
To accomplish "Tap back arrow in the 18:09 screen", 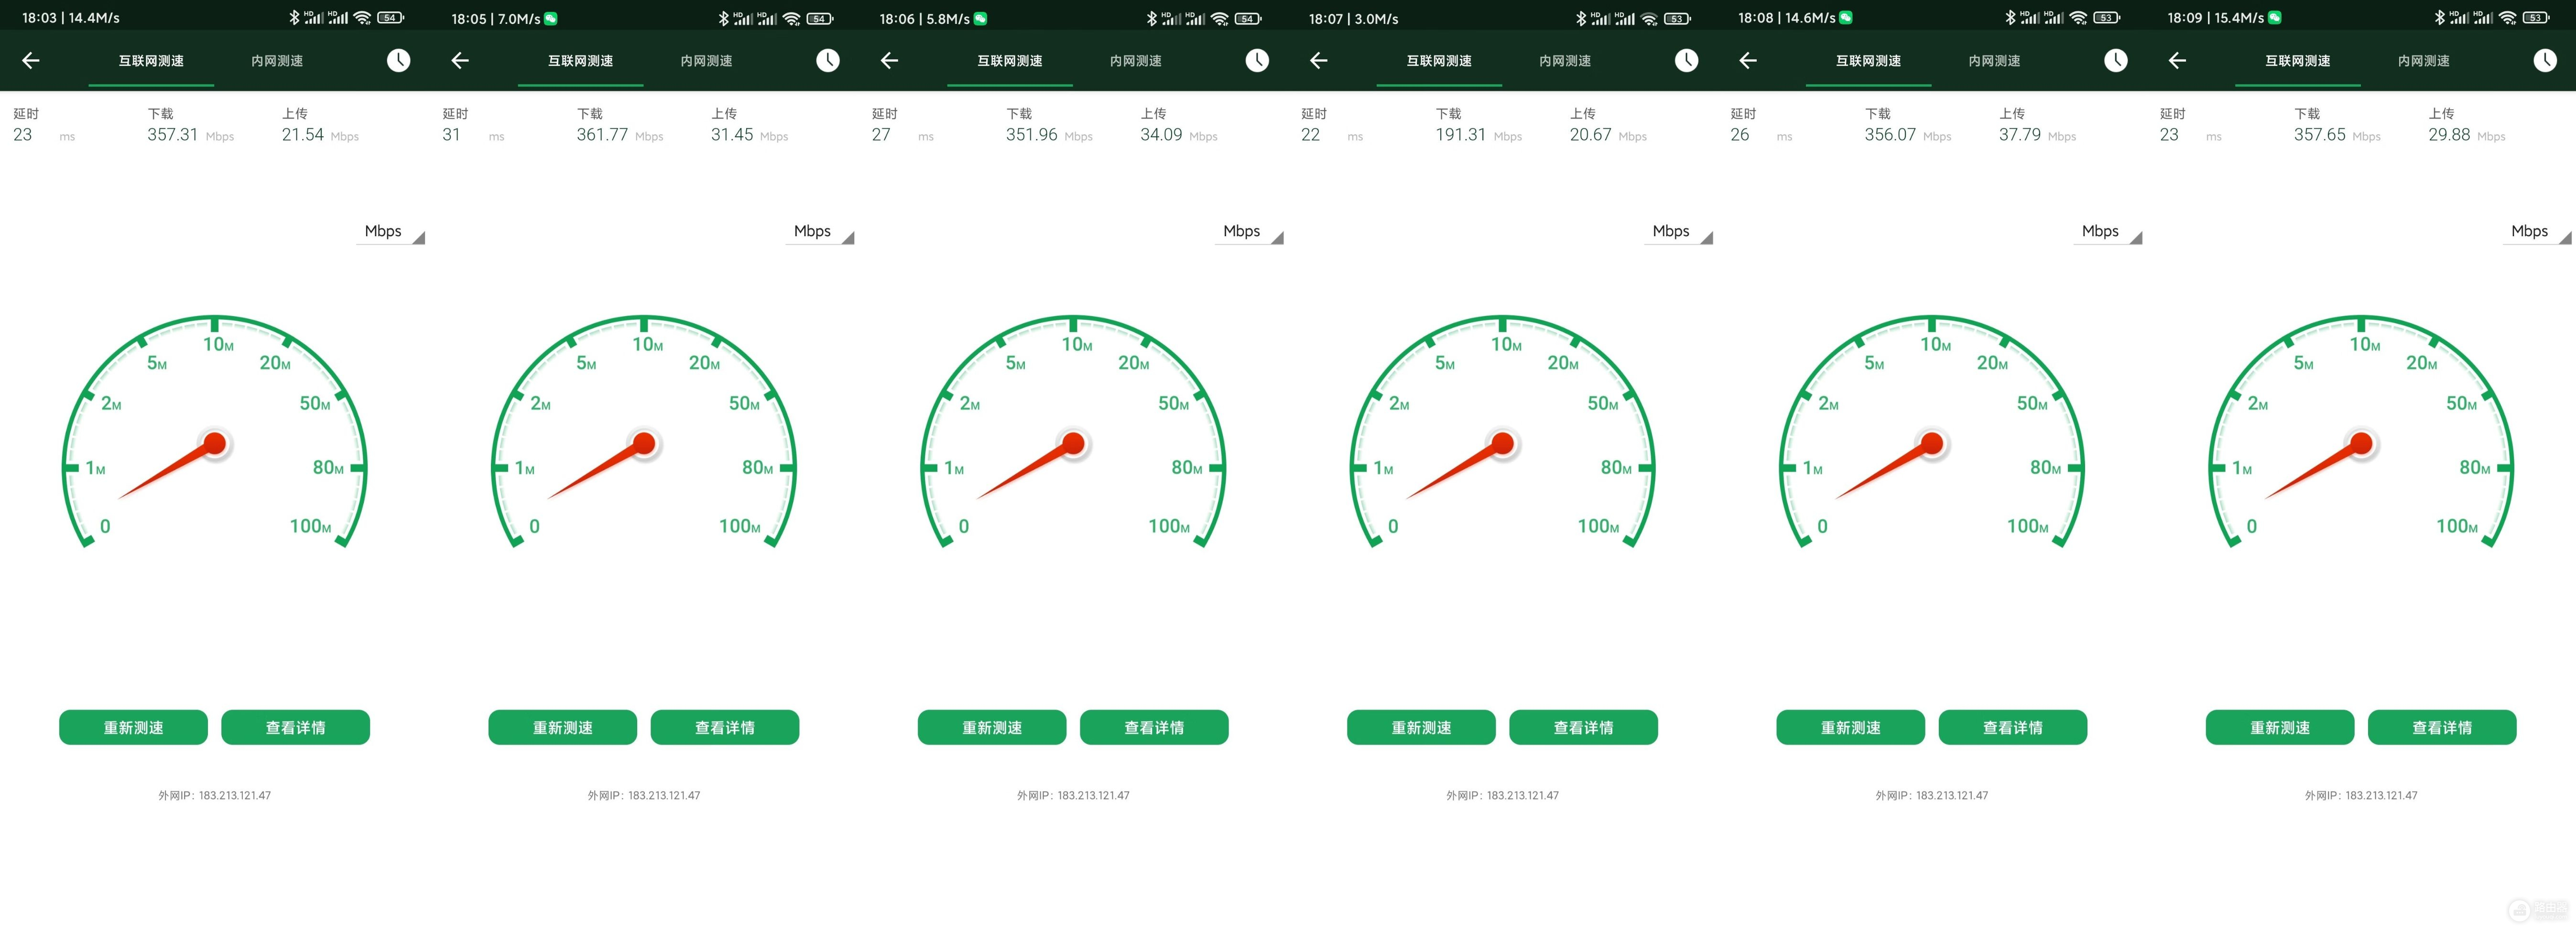I will click(2177, 61).
